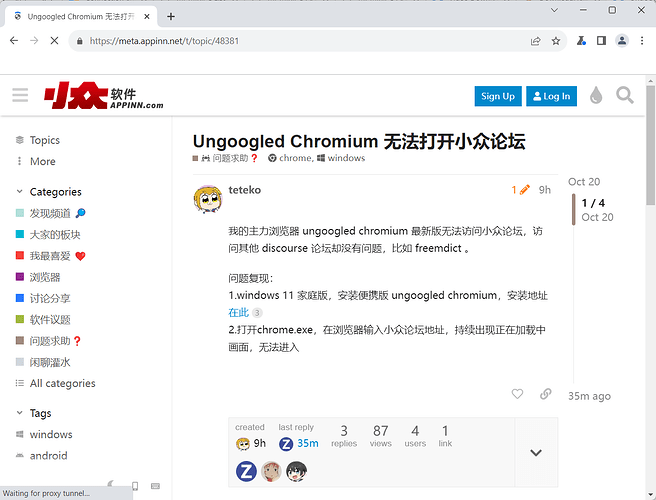
Task: Open the 在此 download link
Action: pyautogui.click(x=238, y=313)
